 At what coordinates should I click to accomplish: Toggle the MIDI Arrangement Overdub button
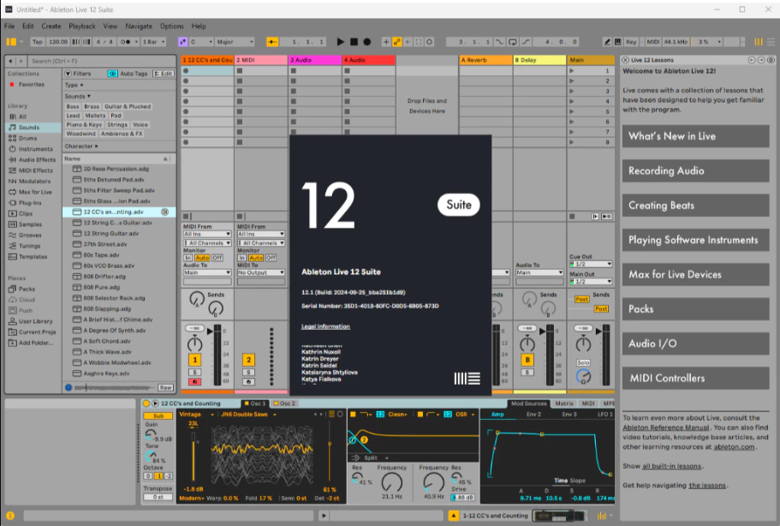386,42
